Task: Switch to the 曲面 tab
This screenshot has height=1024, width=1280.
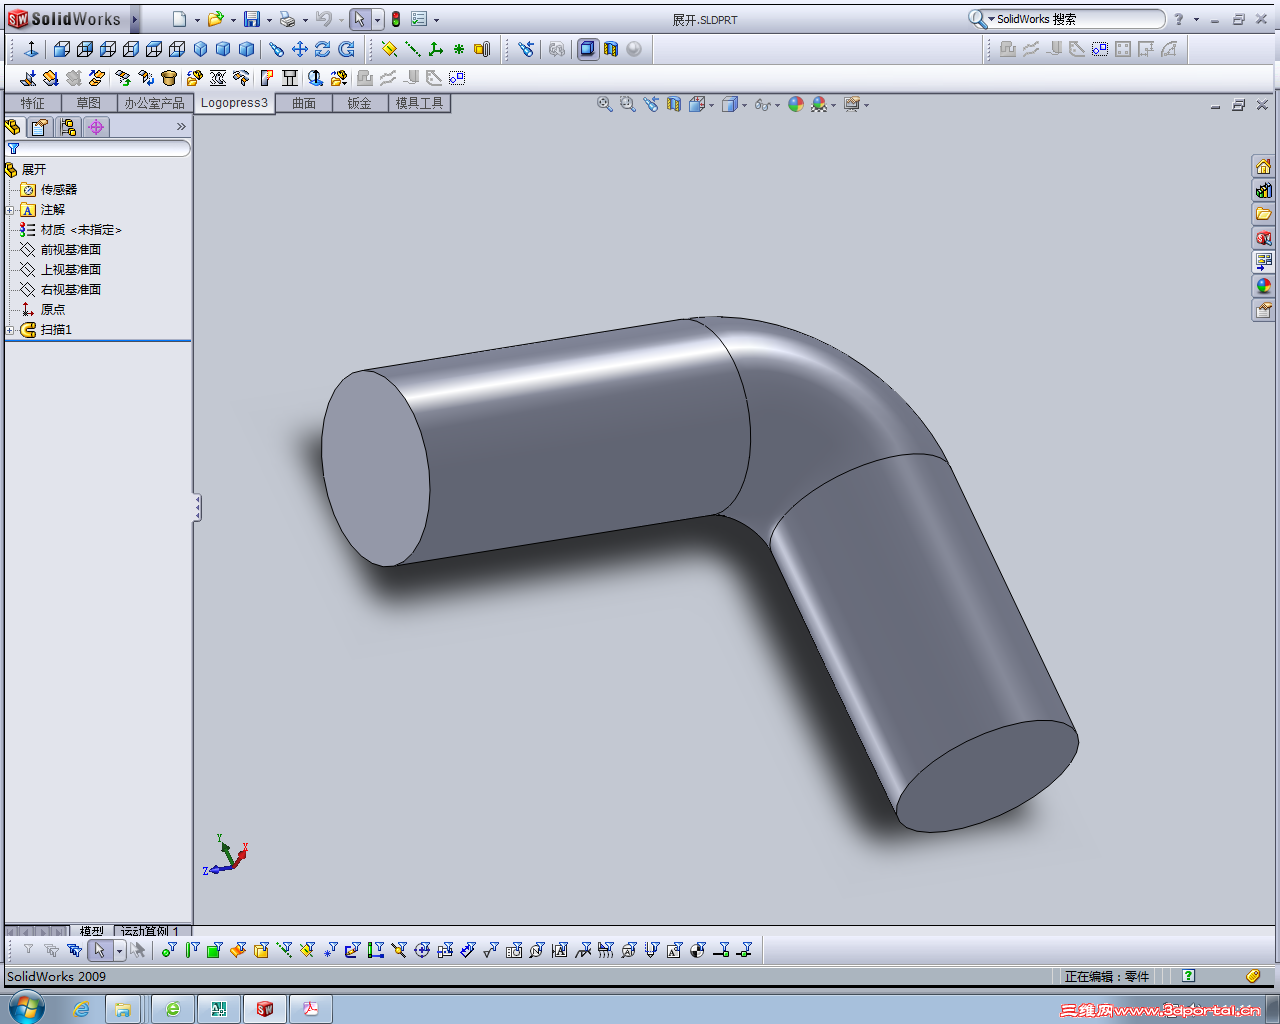Action: tap(304, 103)
